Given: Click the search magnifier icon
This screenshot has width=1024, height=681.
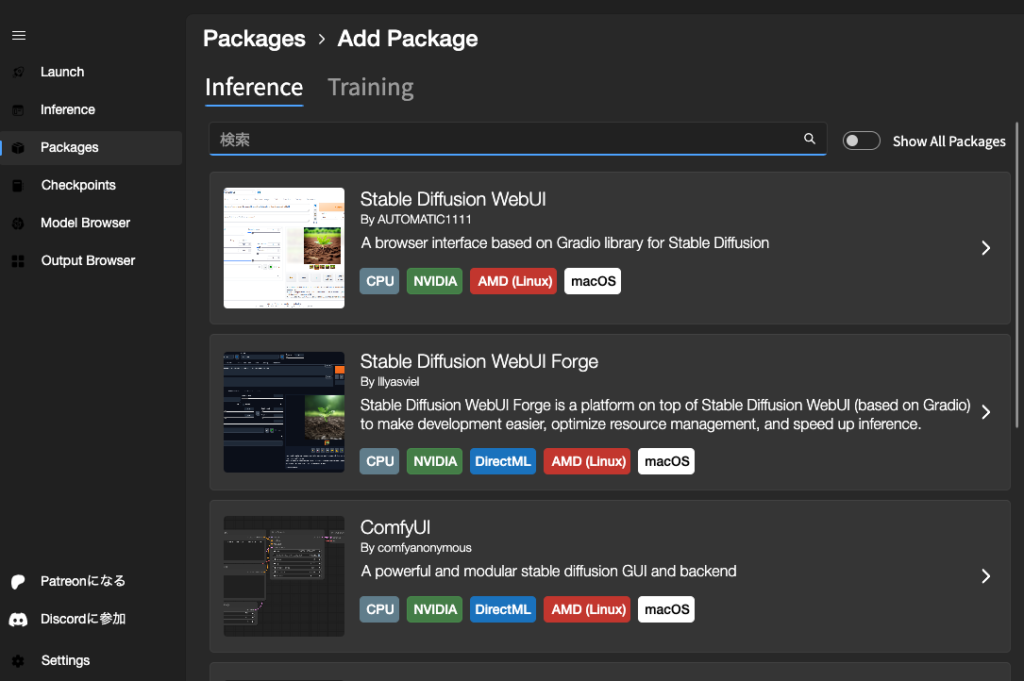Looking at the screenshot, I should pyautogui.click(x=810, y=139).
